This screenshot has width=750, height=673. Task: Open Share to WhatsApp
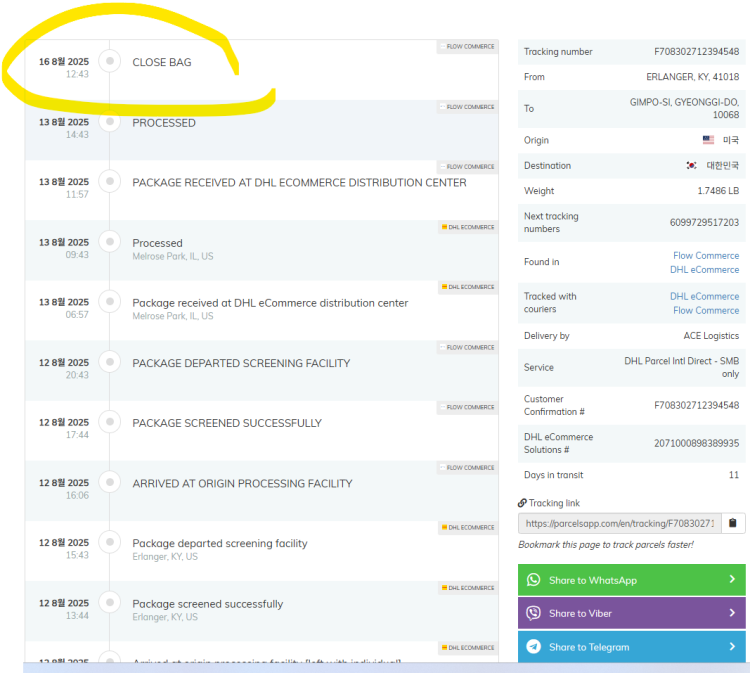coord(631,580)
